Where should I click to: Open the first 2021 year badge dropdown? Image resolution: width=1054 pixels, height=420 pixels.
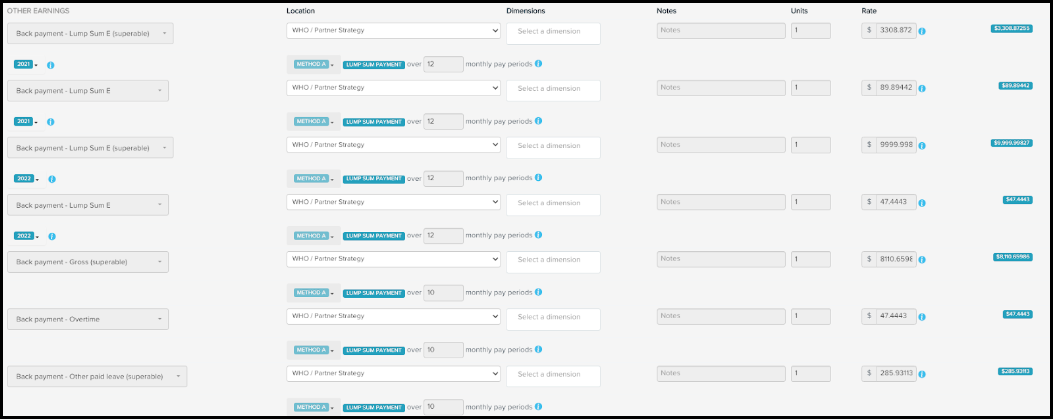[x=25, y=65]
